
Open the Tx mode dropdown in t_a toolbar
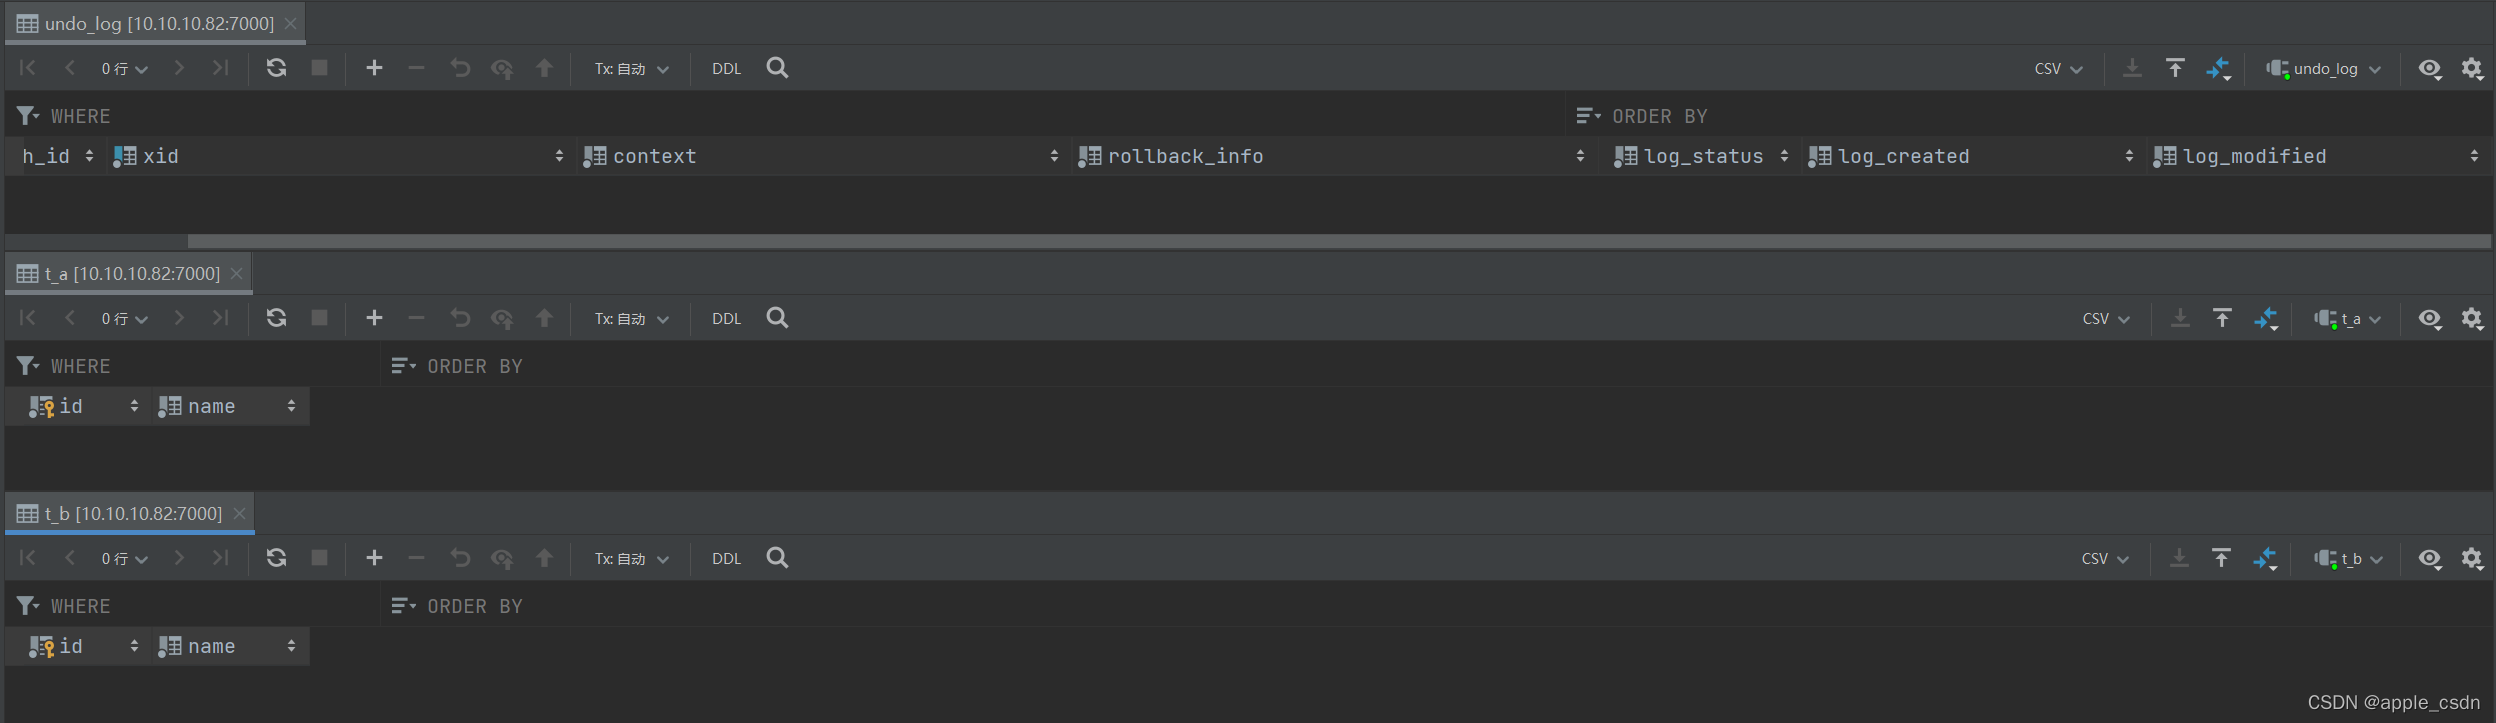[631, 319]
